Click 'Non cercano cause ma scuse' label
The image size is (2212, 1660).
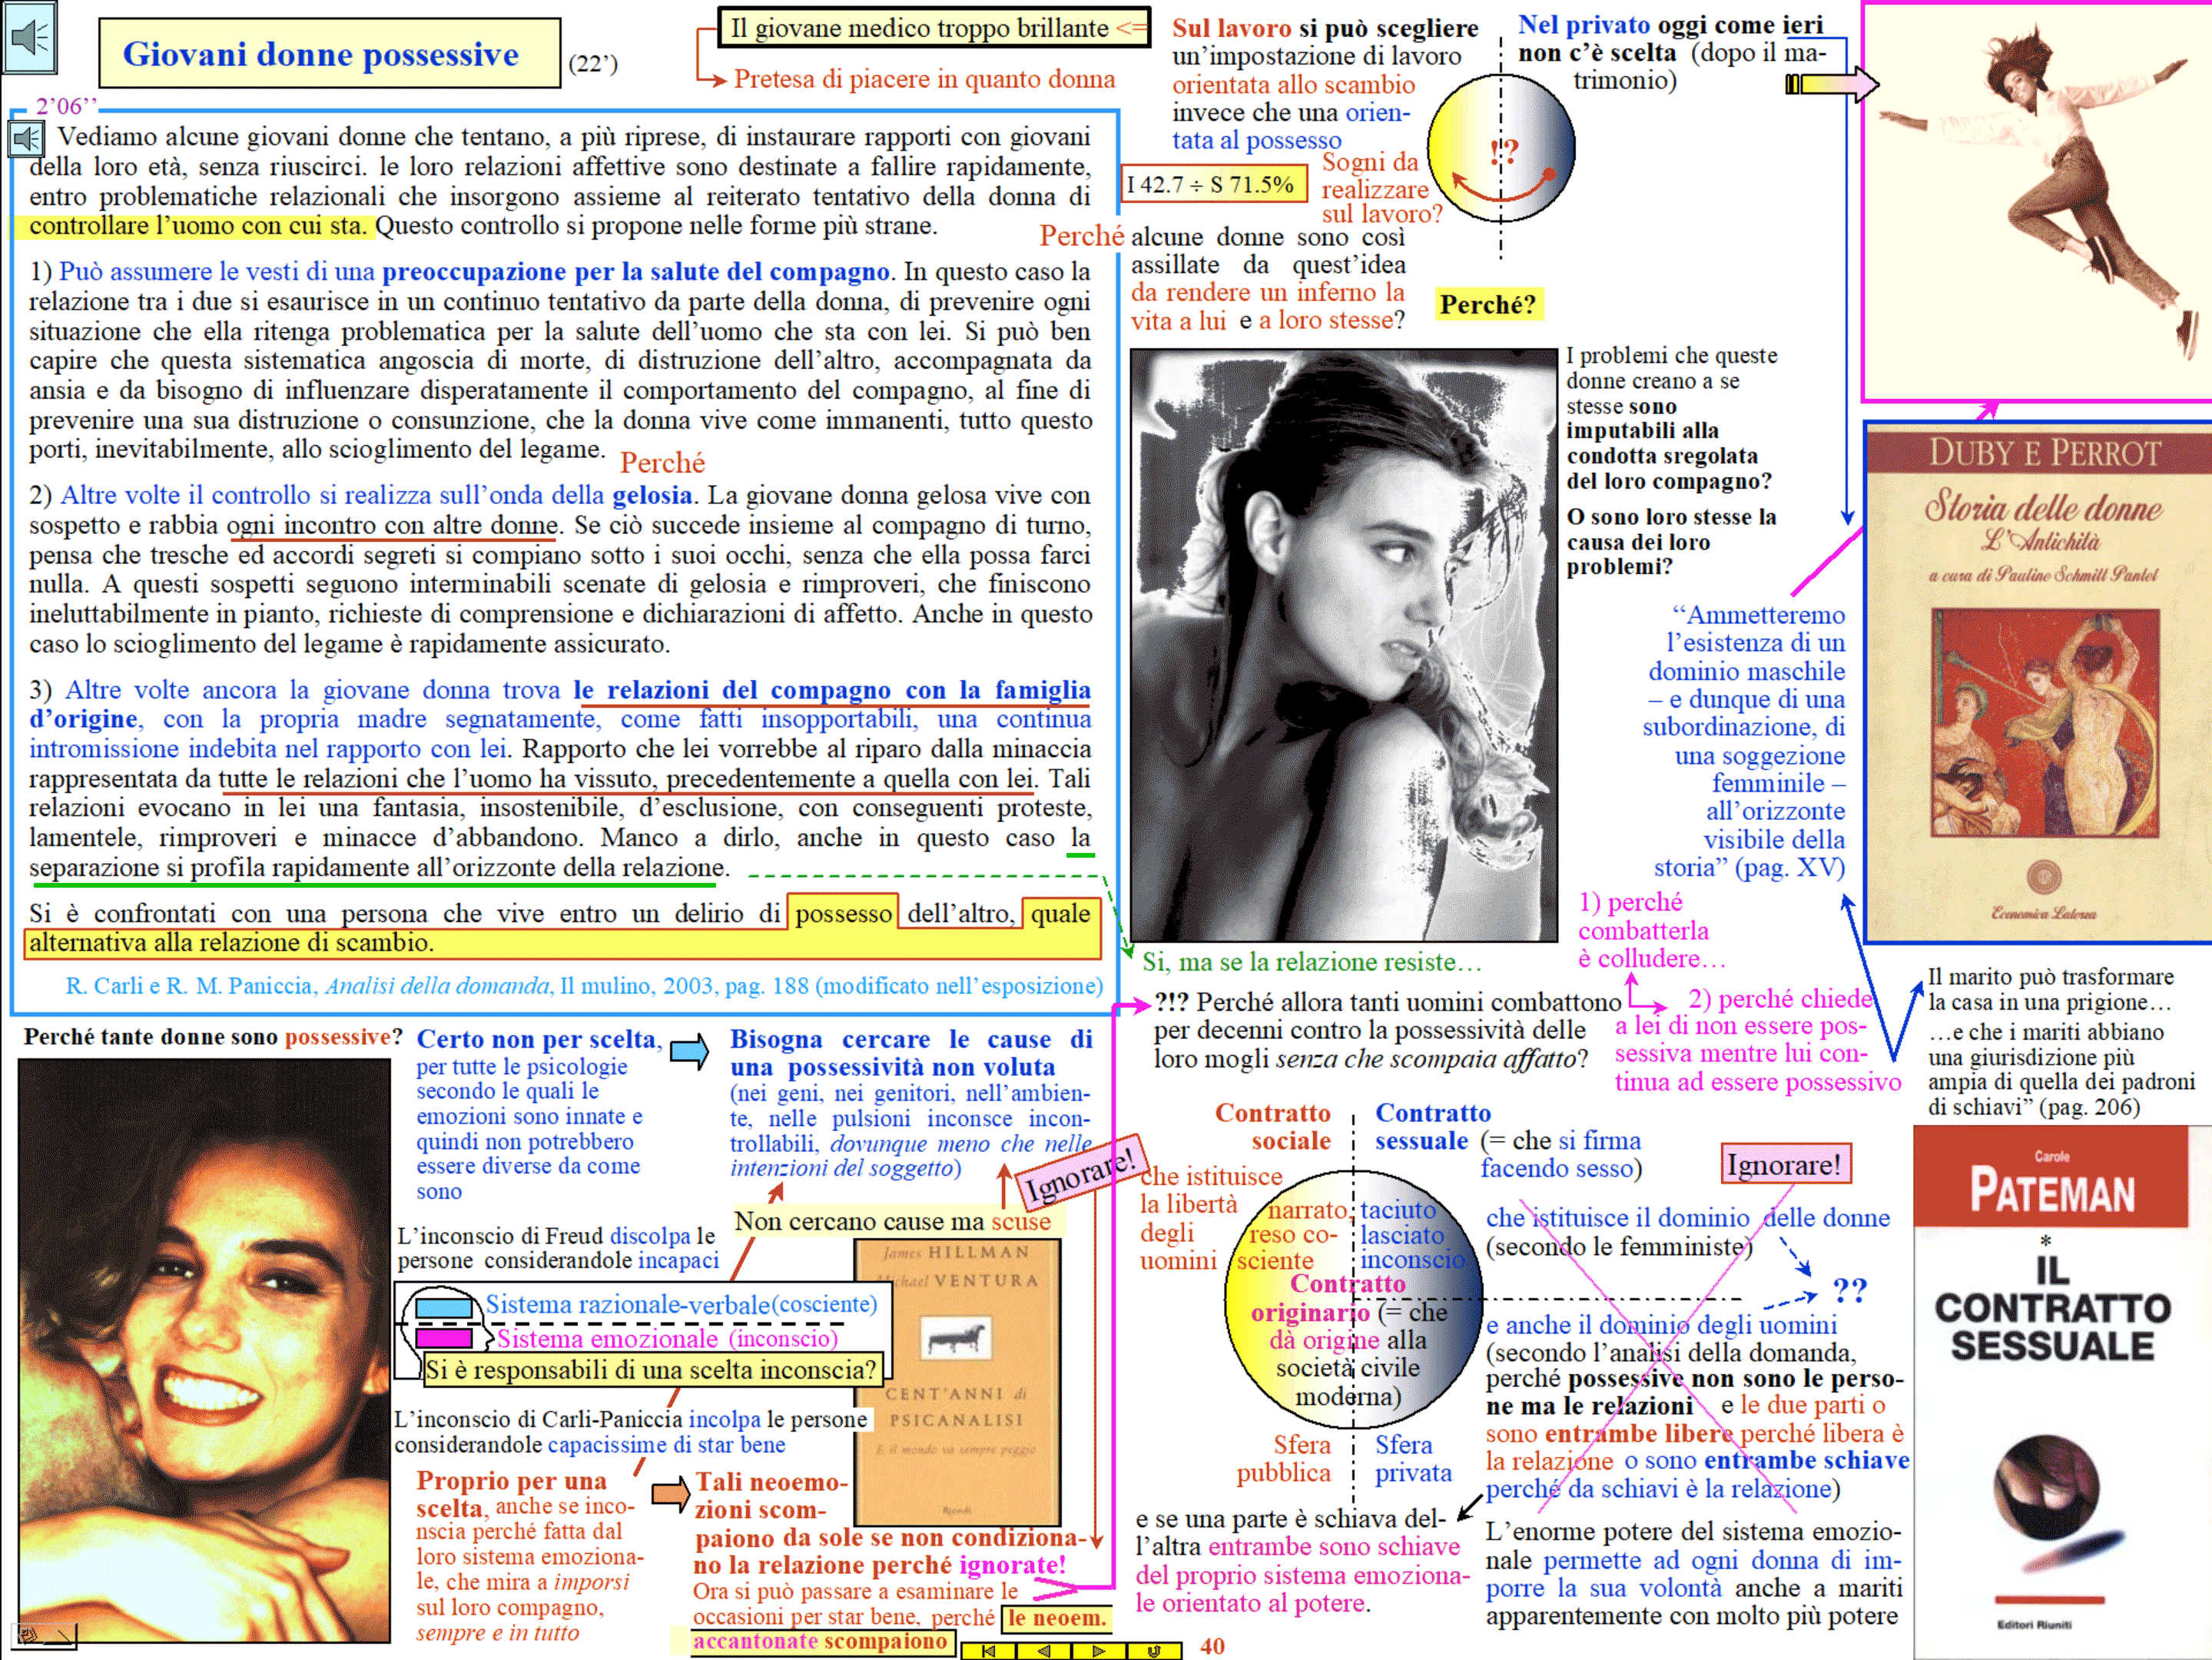coord(892,1221)
